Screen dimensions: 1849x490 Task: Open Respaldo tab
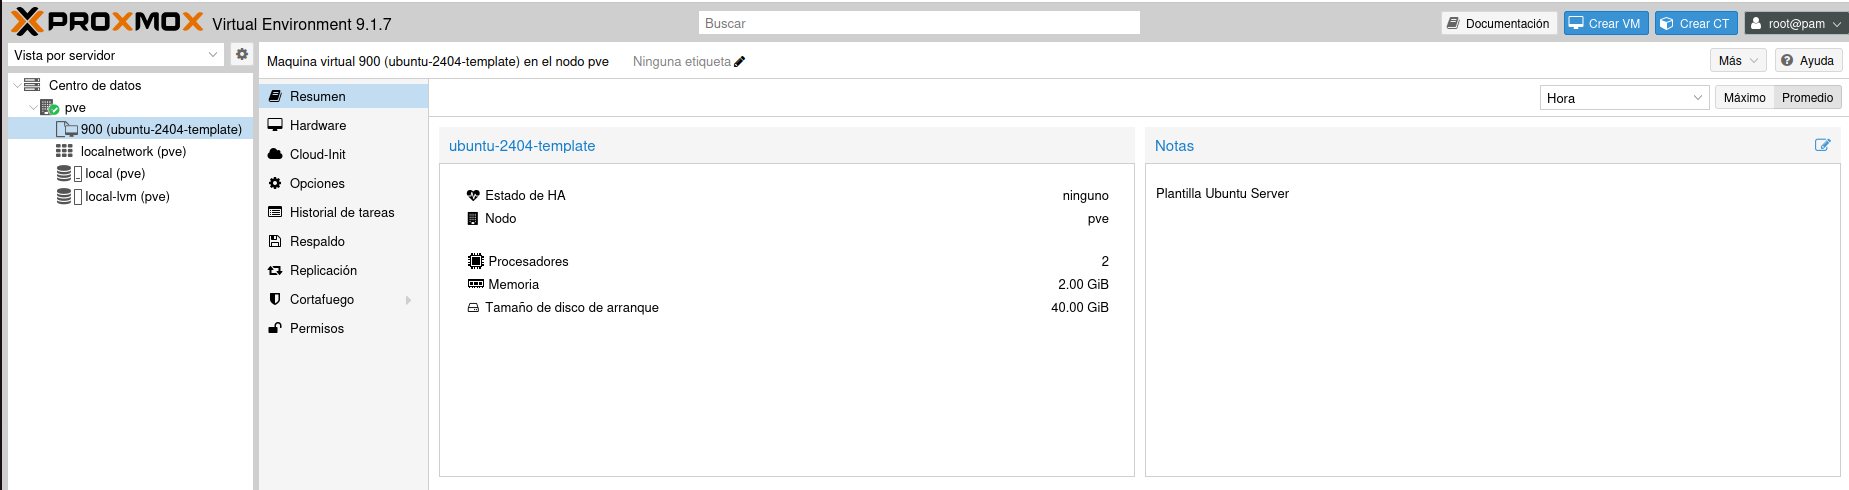click(x=344, y=241)
